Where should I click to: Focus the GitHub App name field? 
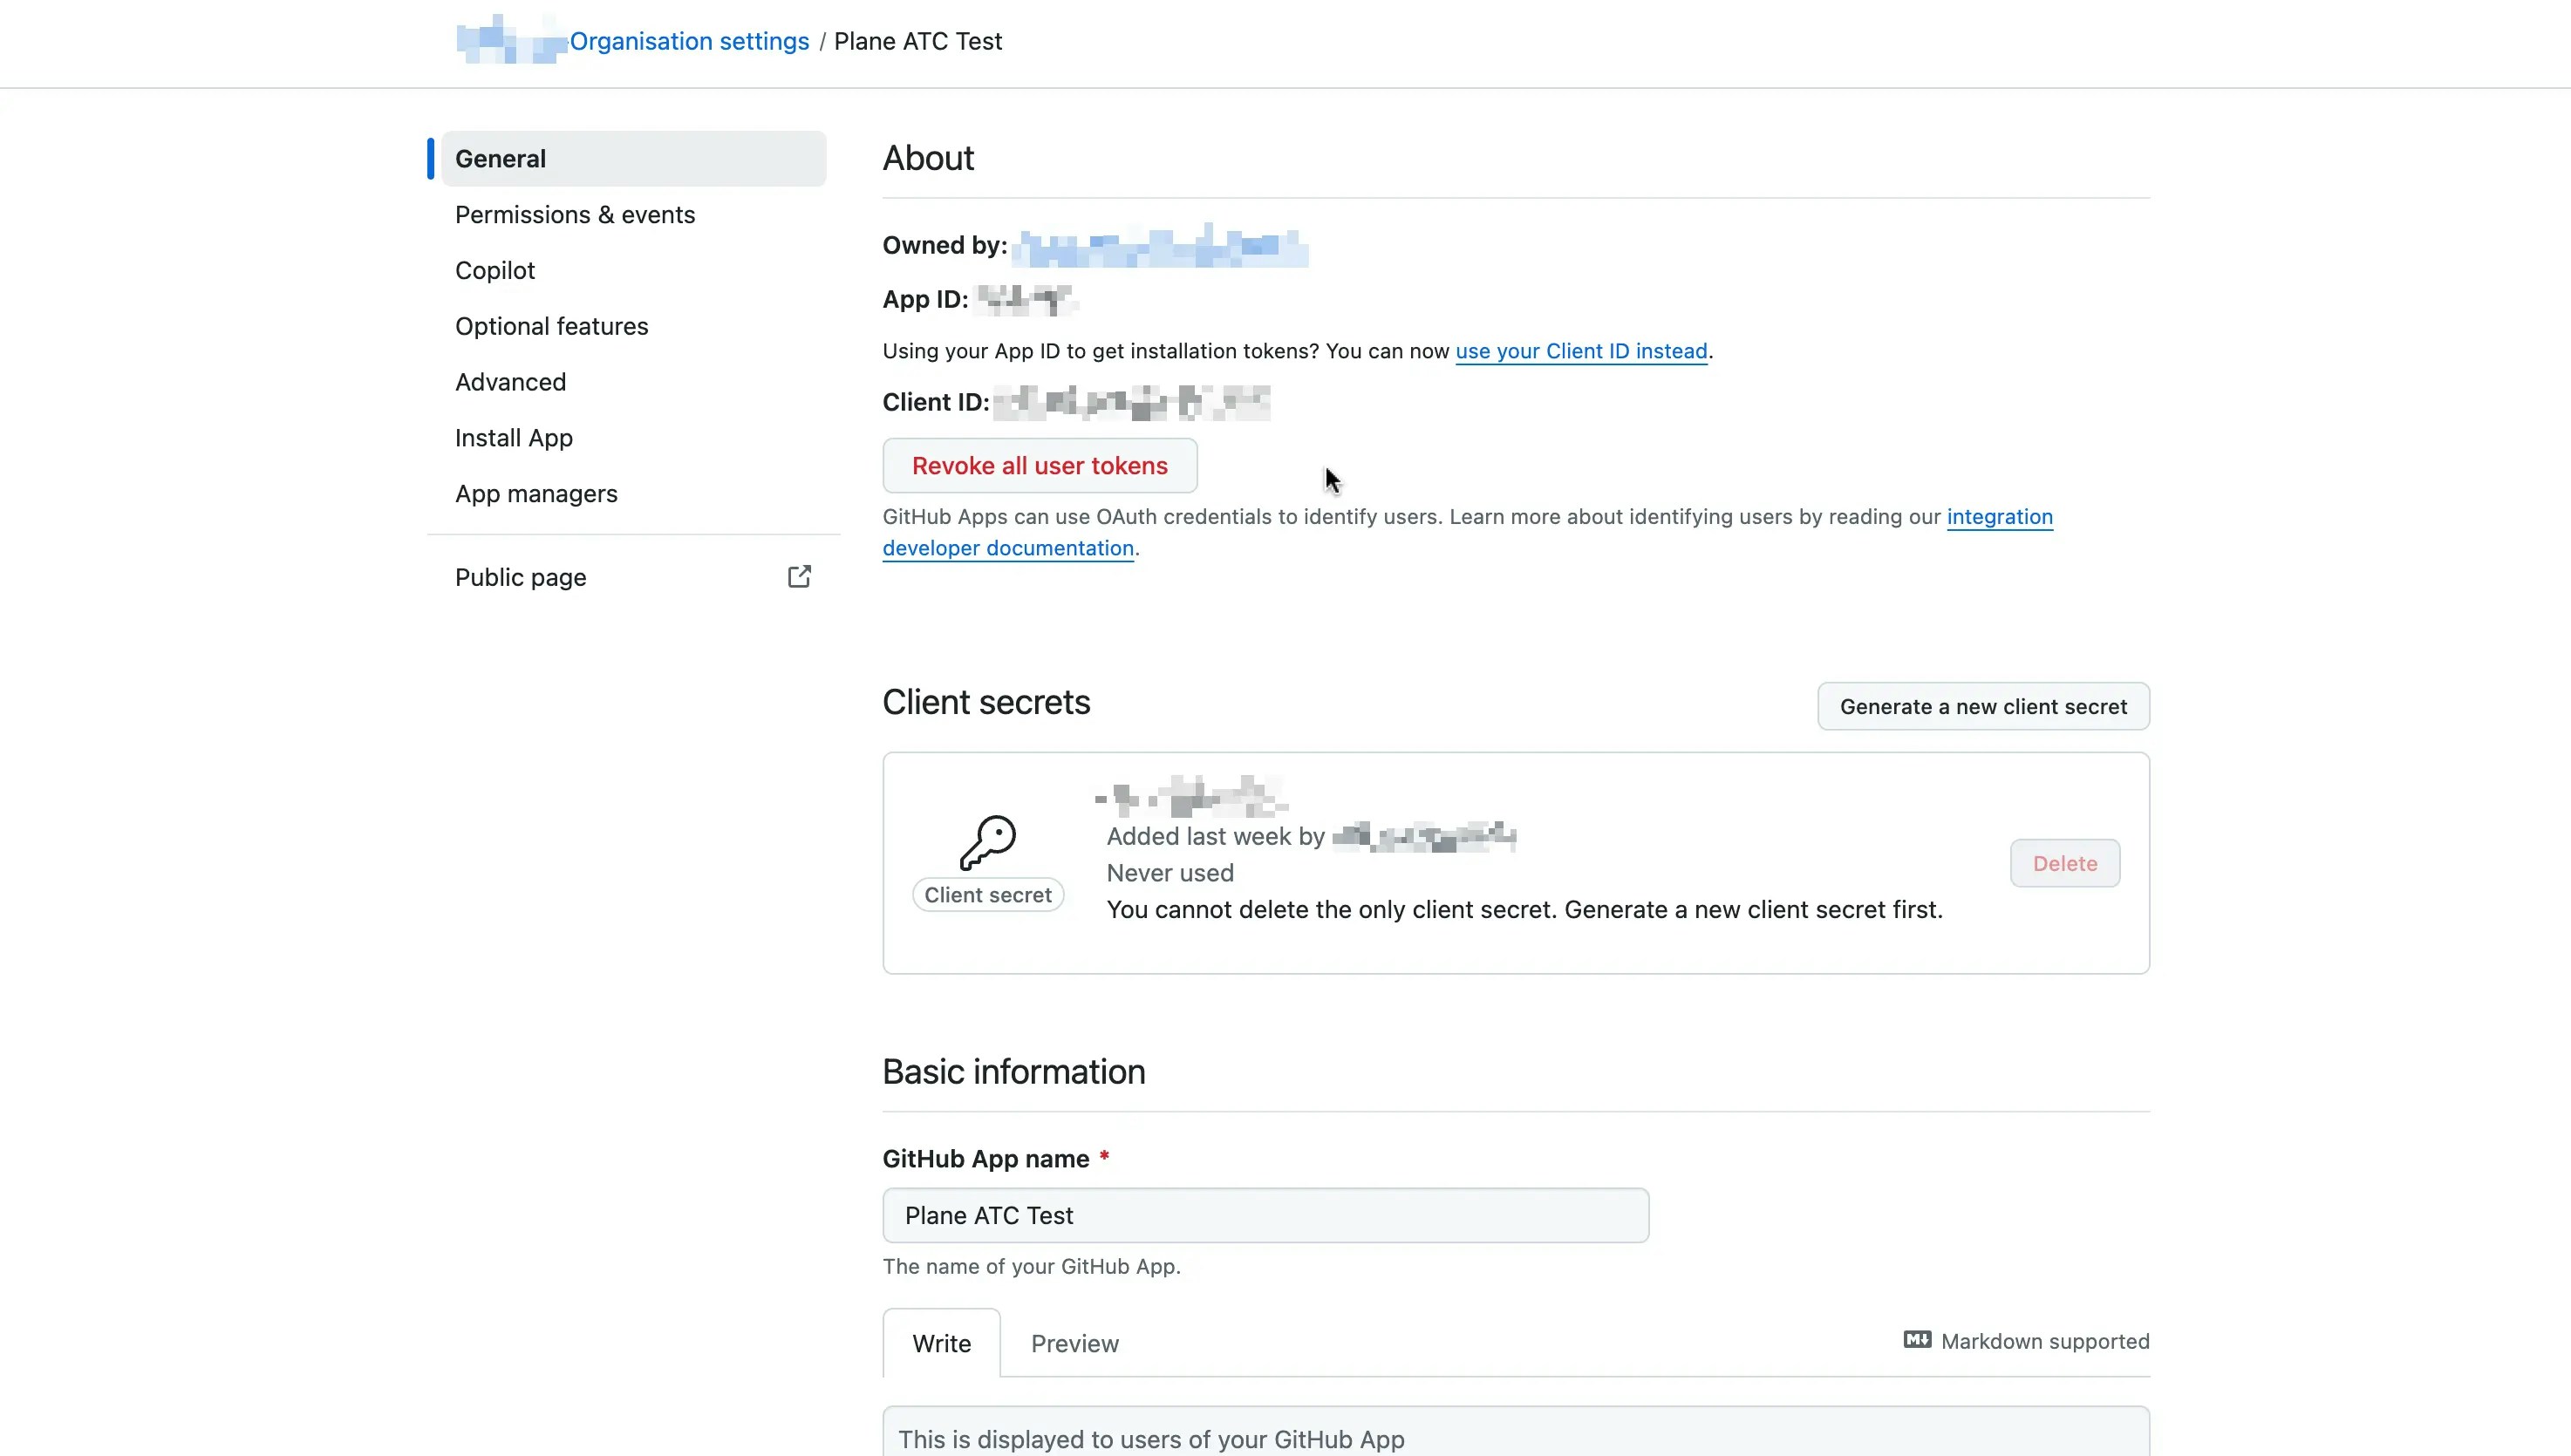[1264, 1216]
